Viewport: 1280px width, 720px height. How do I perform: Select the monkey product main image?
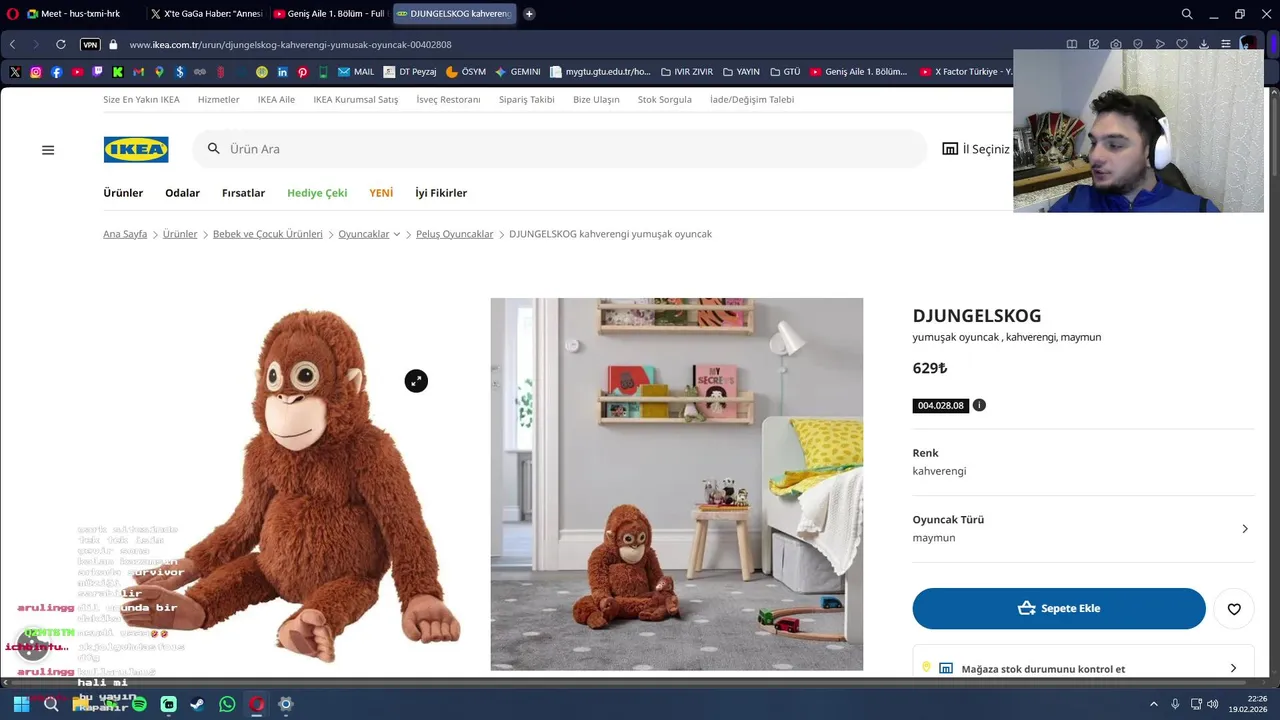(x=290, y=484)
